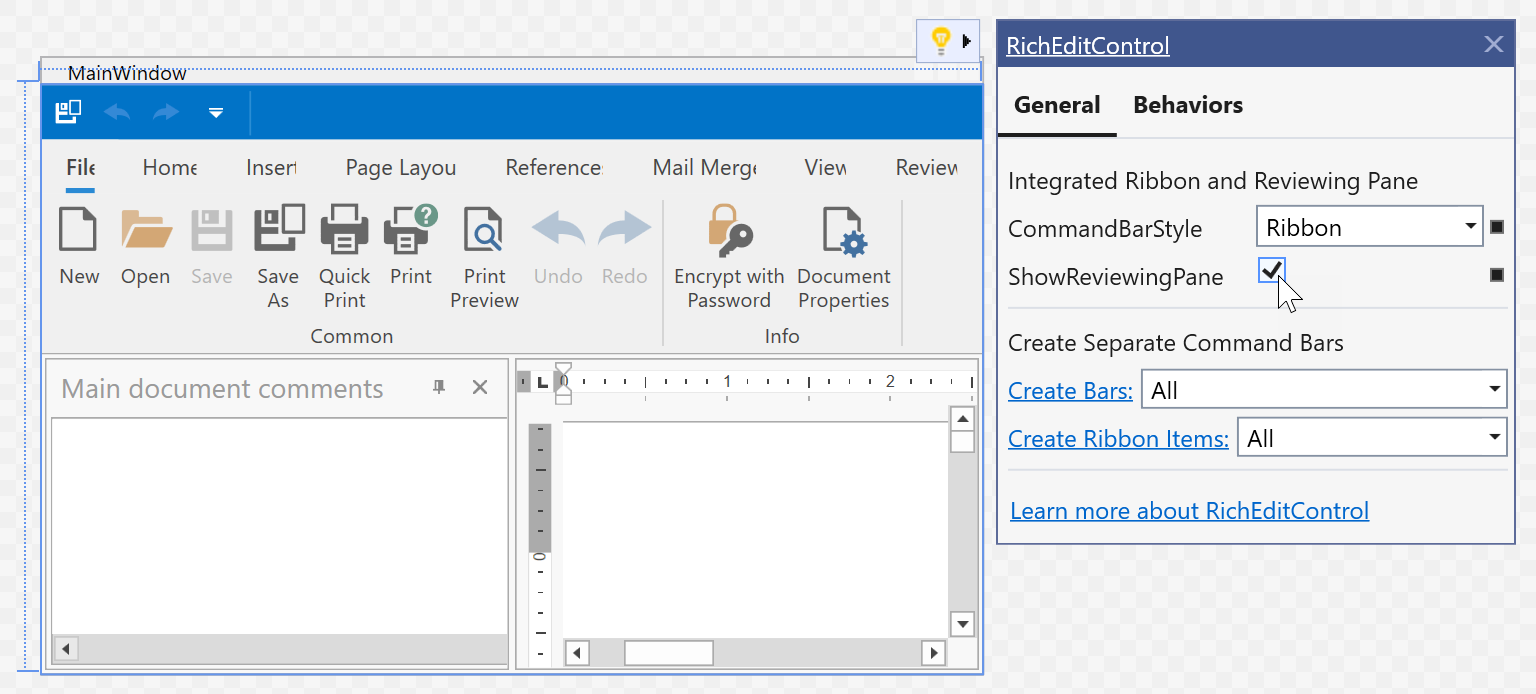1536x694 pixels.
Task: Click Learn more about RichEditControl link
Action: (x=1189, y=511)
